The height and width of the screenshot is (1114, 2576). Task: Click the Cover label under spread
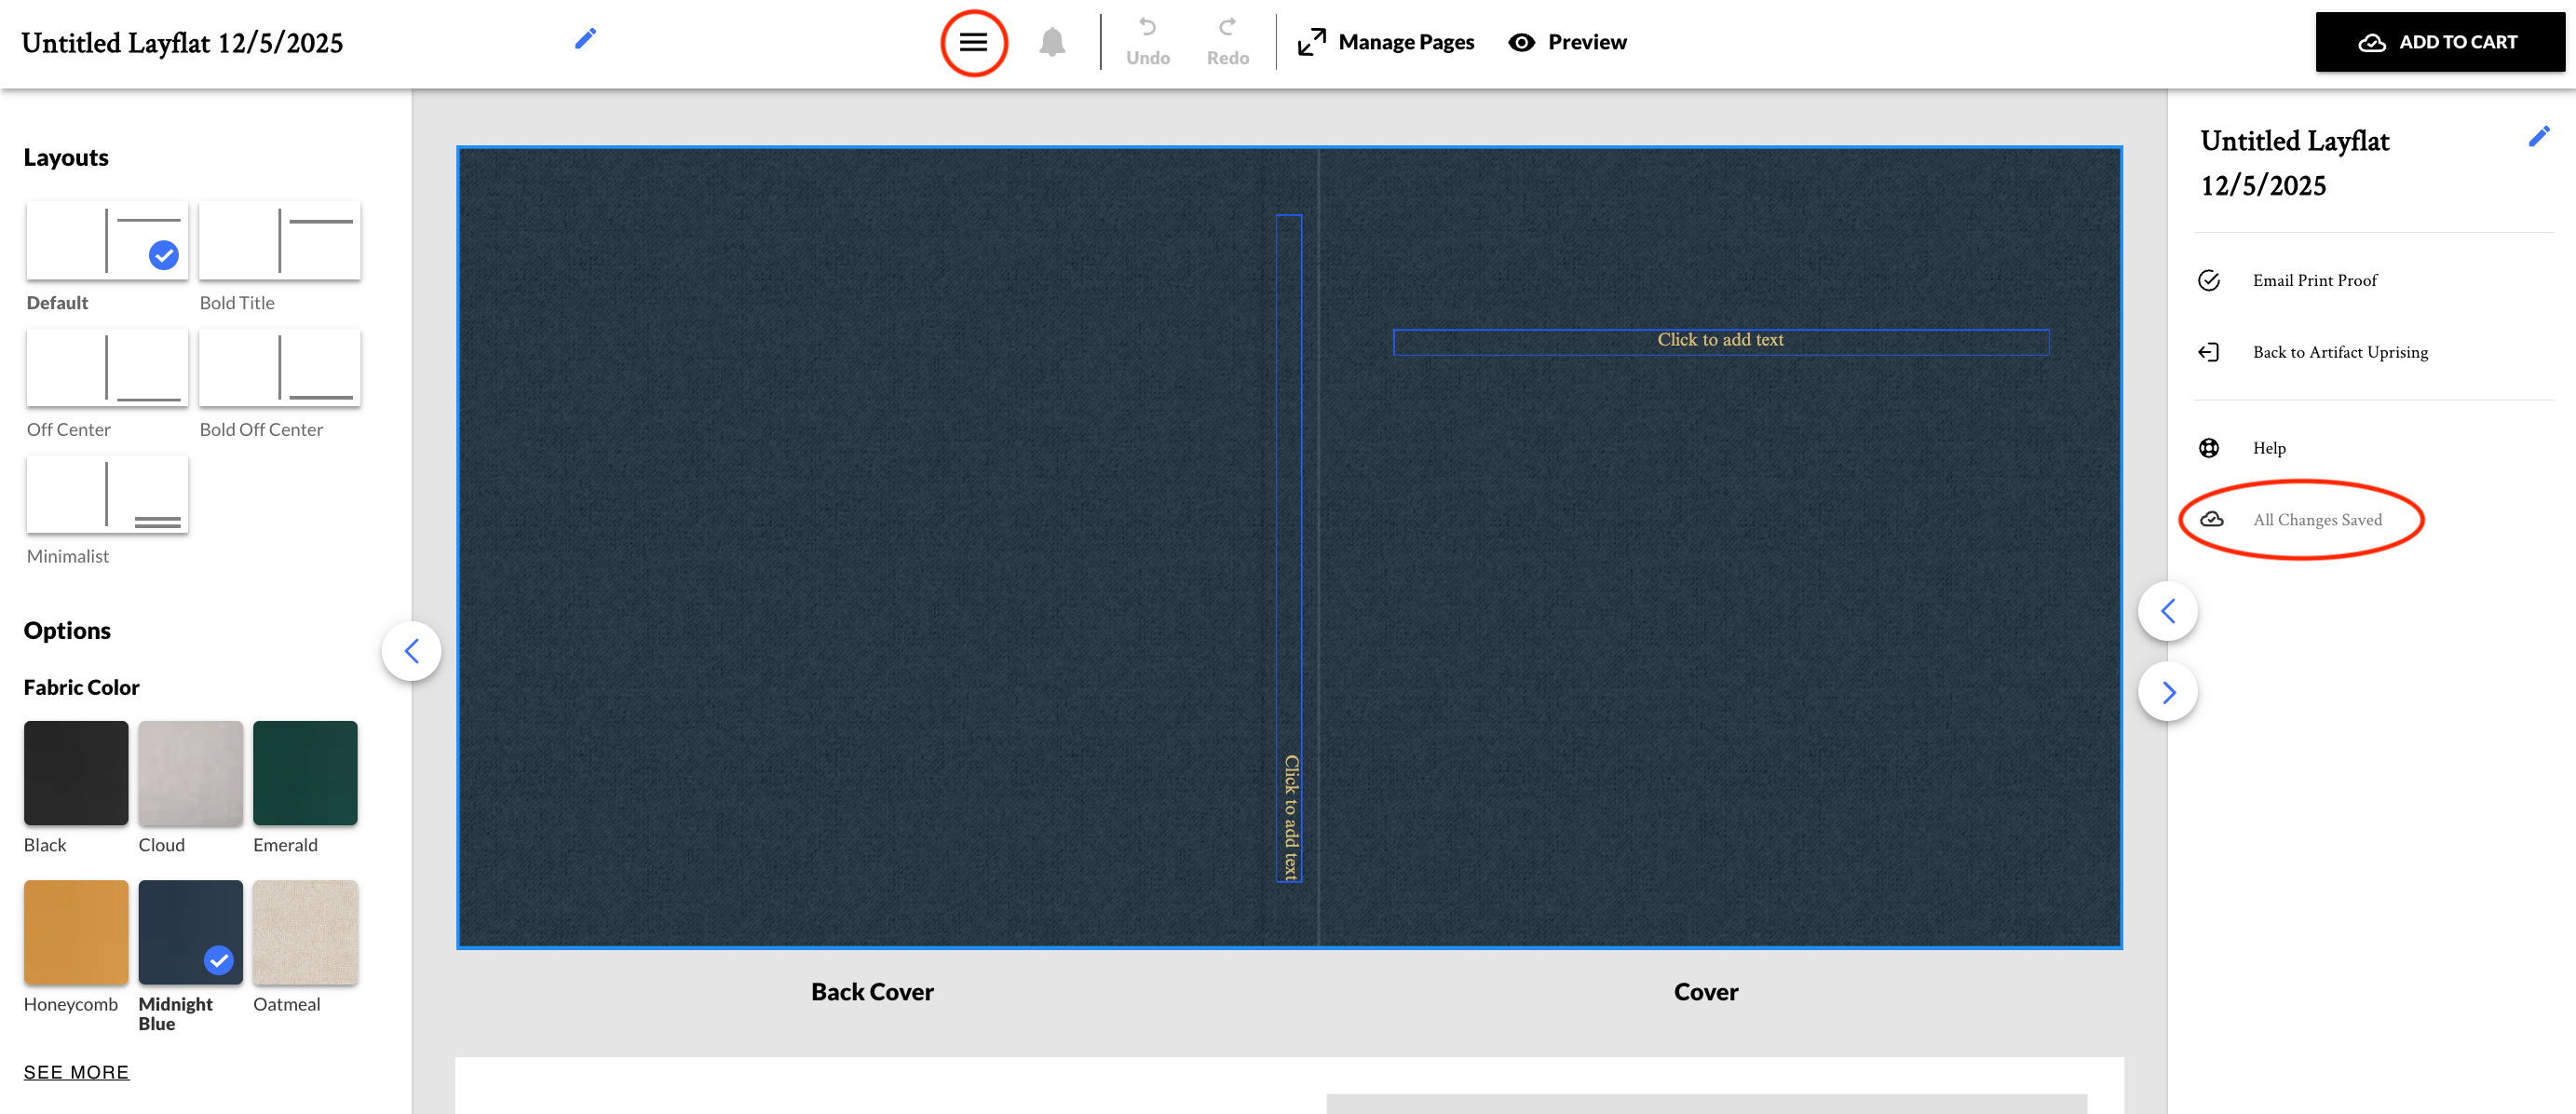1705,991
